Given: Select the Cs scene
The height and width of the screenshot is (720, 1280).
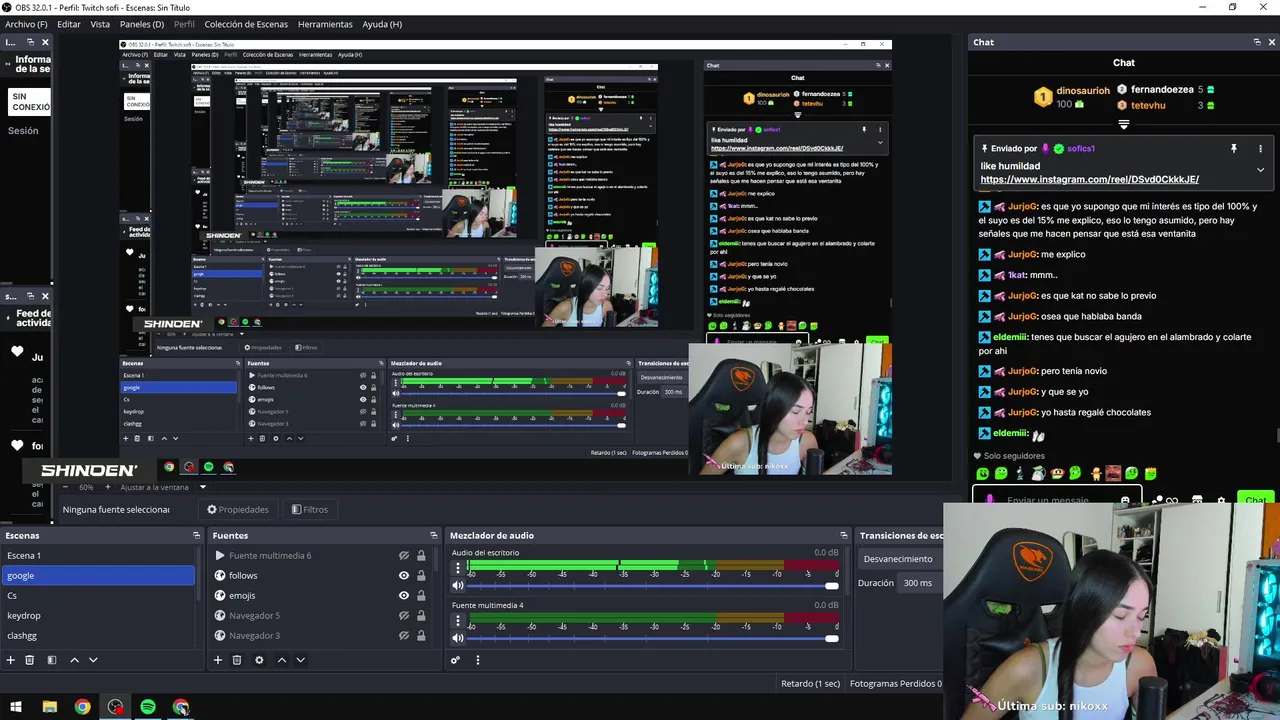Looking at the screenshot, I should pyautogui.click(x=98, y=596).
